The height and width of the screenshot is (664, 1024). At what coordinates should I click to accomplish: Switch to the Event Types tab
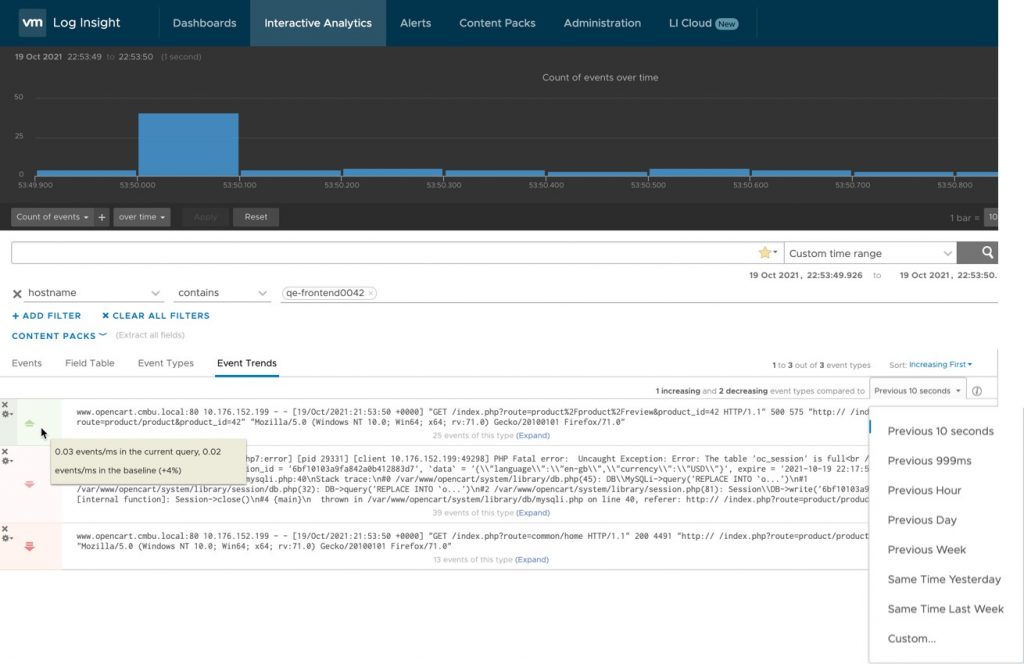pyautogui.click(x=166, y=363)
